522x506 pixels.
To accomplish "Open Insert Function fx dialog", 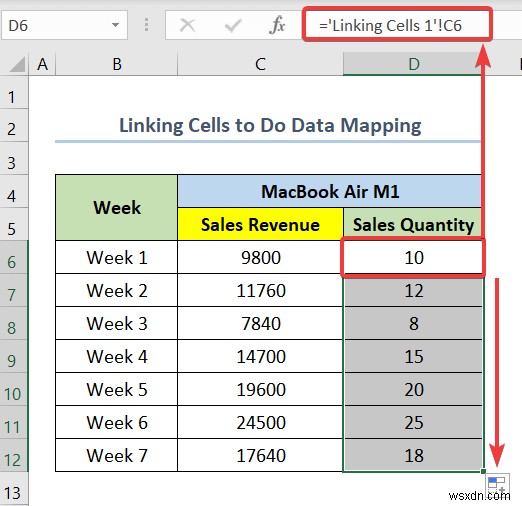I will [x=277, y=25].
